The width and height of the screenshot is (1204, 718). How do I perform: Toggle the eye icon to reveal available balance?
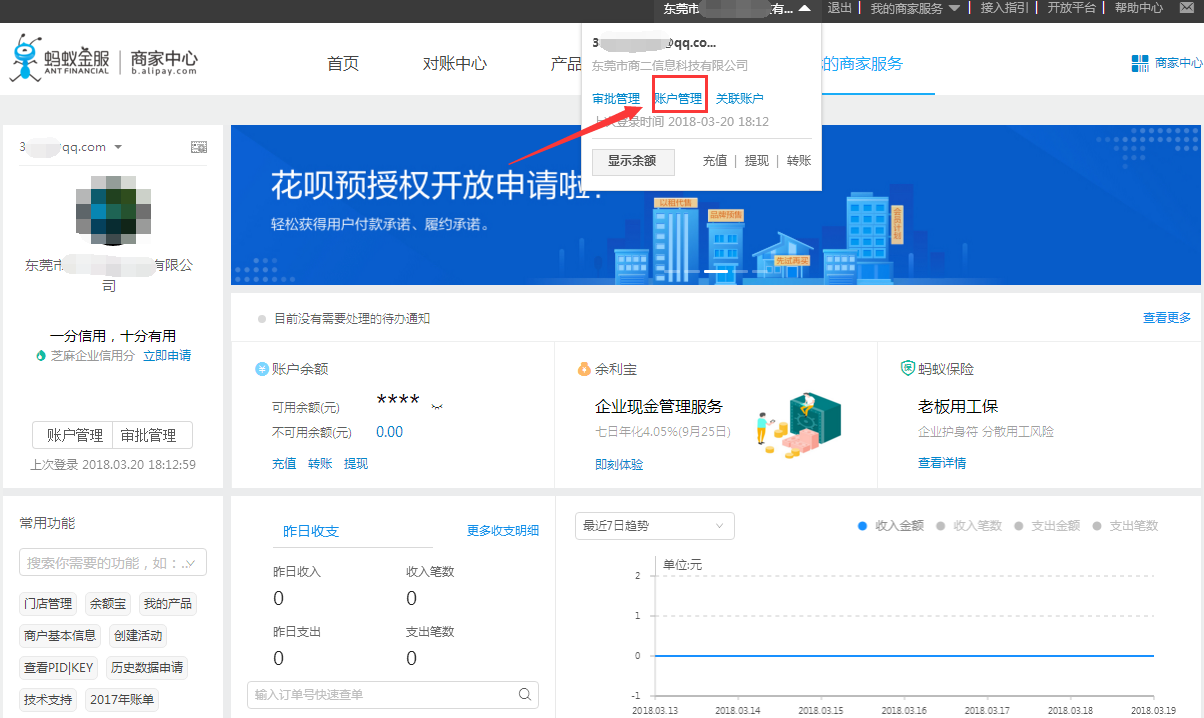coord(436,406)
